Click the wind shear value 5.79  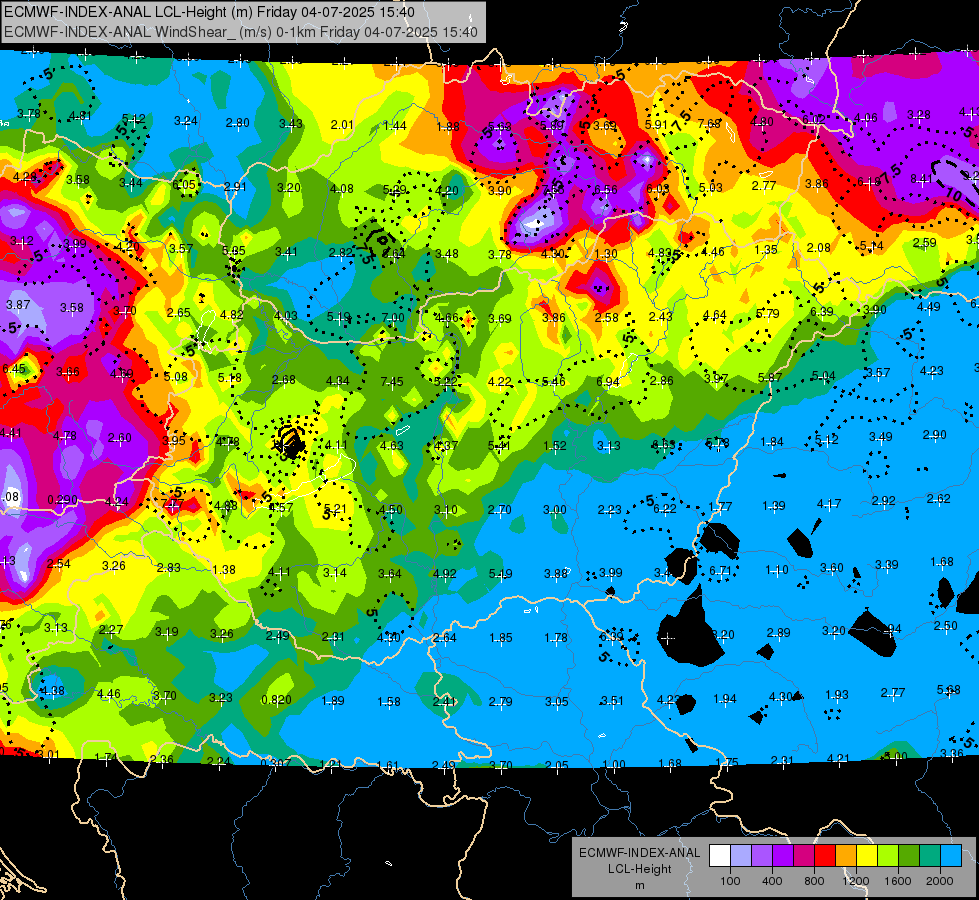[768, 314]
